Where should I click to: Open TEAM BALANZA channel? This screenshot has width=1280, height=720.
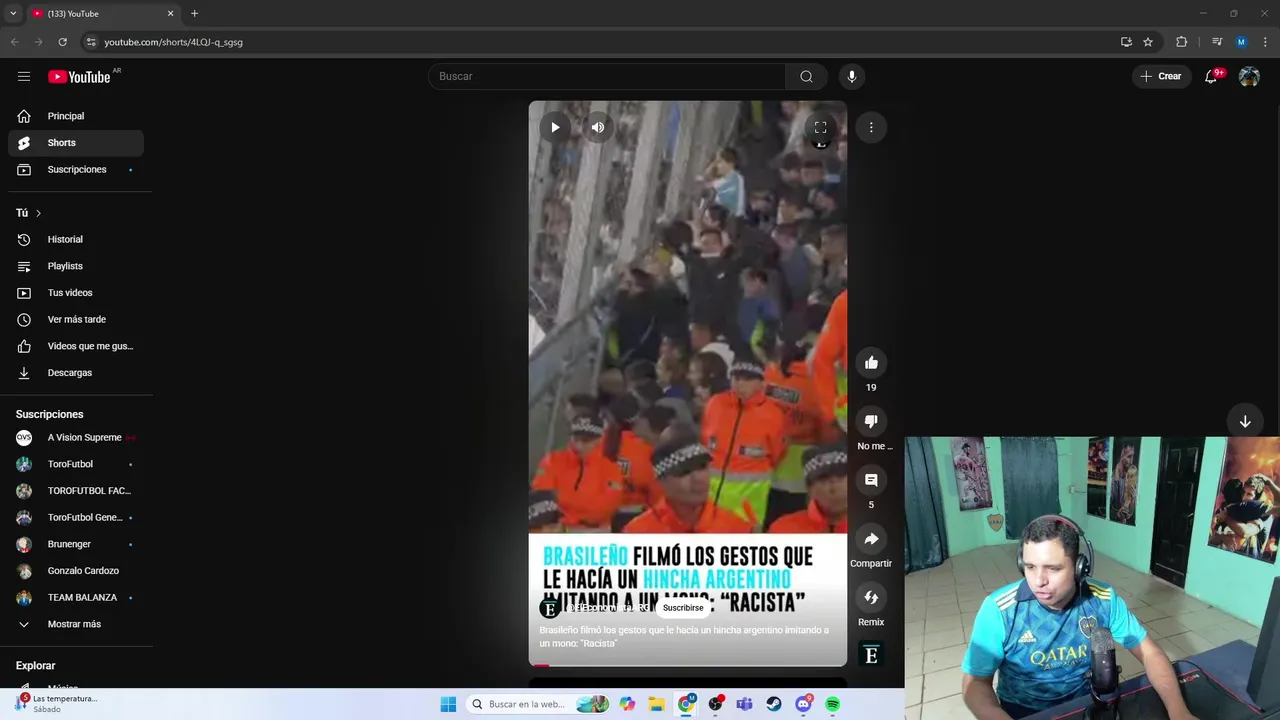76,597
